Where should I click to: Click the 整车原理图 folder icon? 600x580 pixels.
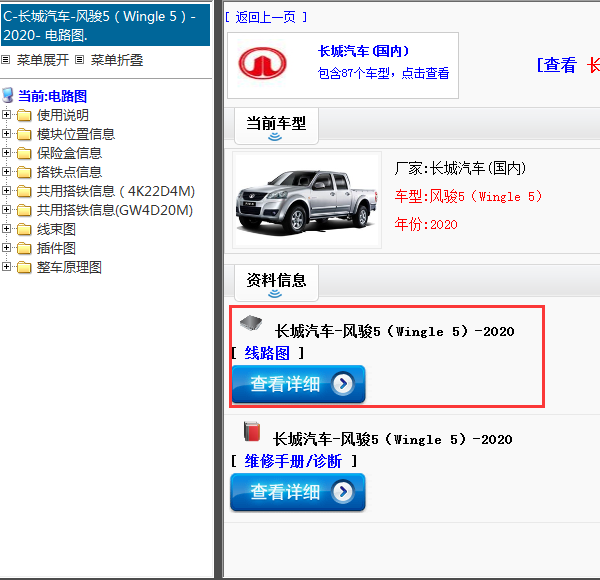tap(24, 267)
